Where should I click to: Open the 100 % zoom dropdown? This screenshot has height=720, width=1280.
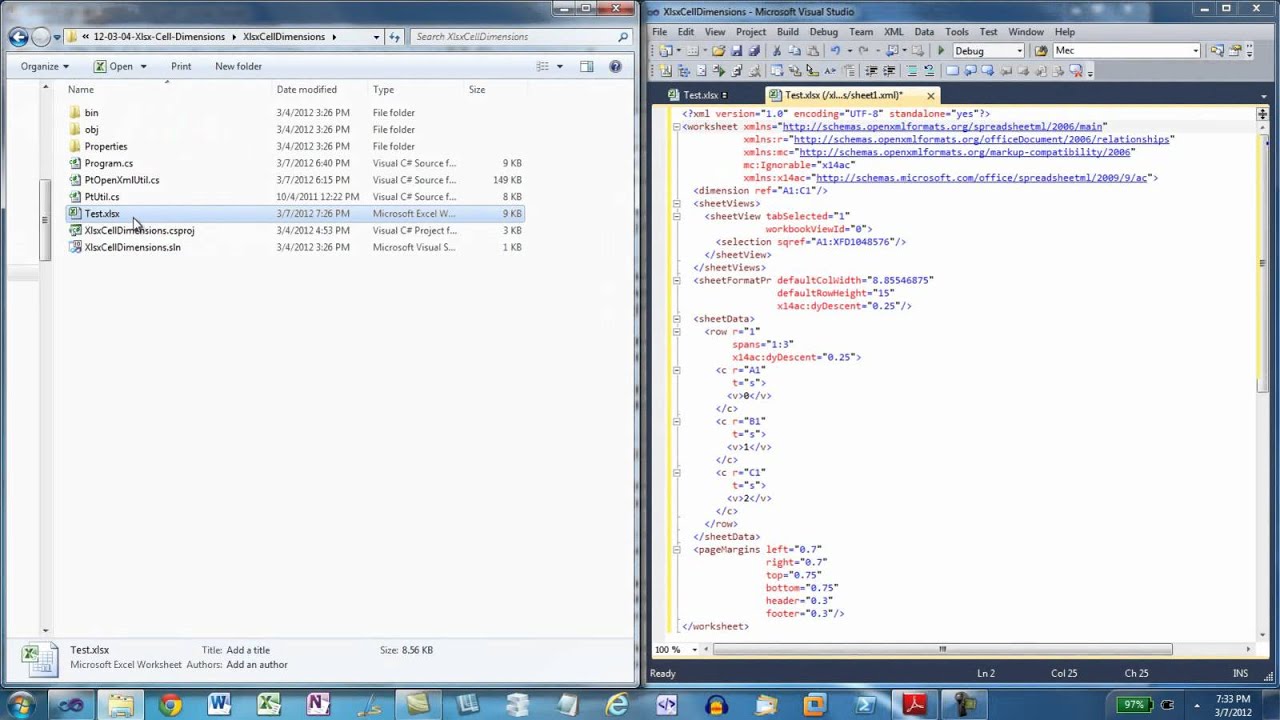pyautogui.click(x=695, y=650)
